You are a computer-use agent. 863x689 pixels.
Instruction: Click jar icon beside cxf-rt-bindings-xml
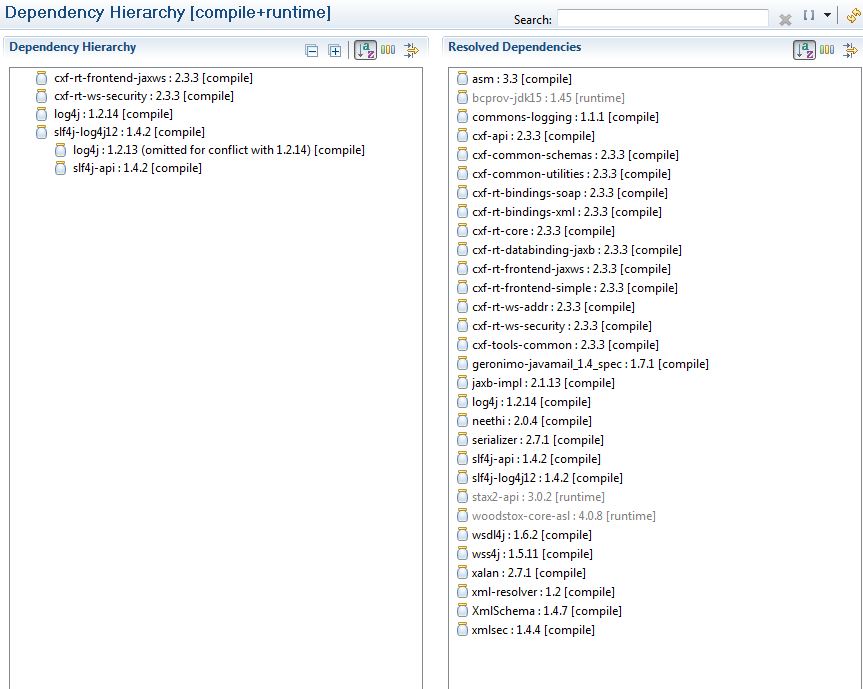[x=462, y=212]
